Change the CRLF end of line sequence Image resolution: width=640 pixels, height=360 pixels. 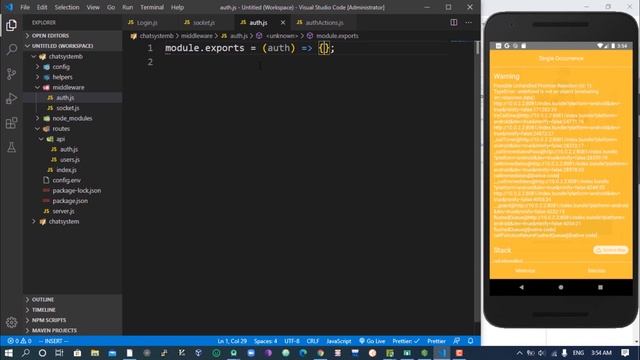click(313, 341)
